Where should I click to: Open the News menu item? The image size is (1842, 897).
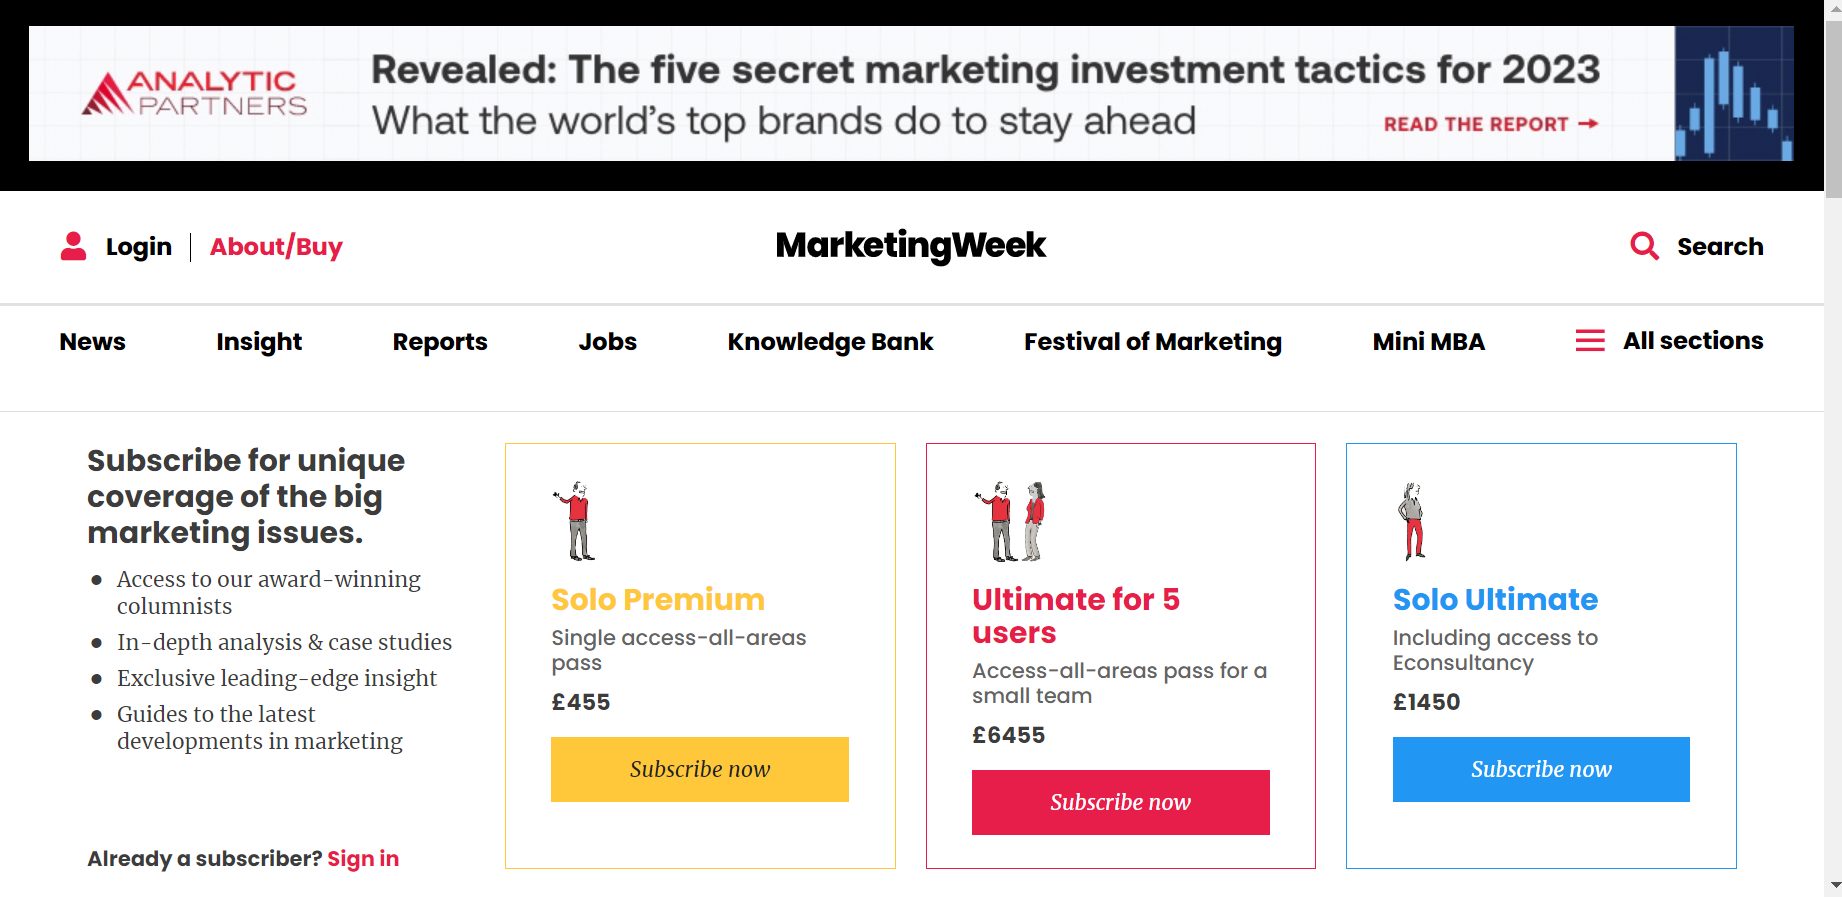point(93,342)
